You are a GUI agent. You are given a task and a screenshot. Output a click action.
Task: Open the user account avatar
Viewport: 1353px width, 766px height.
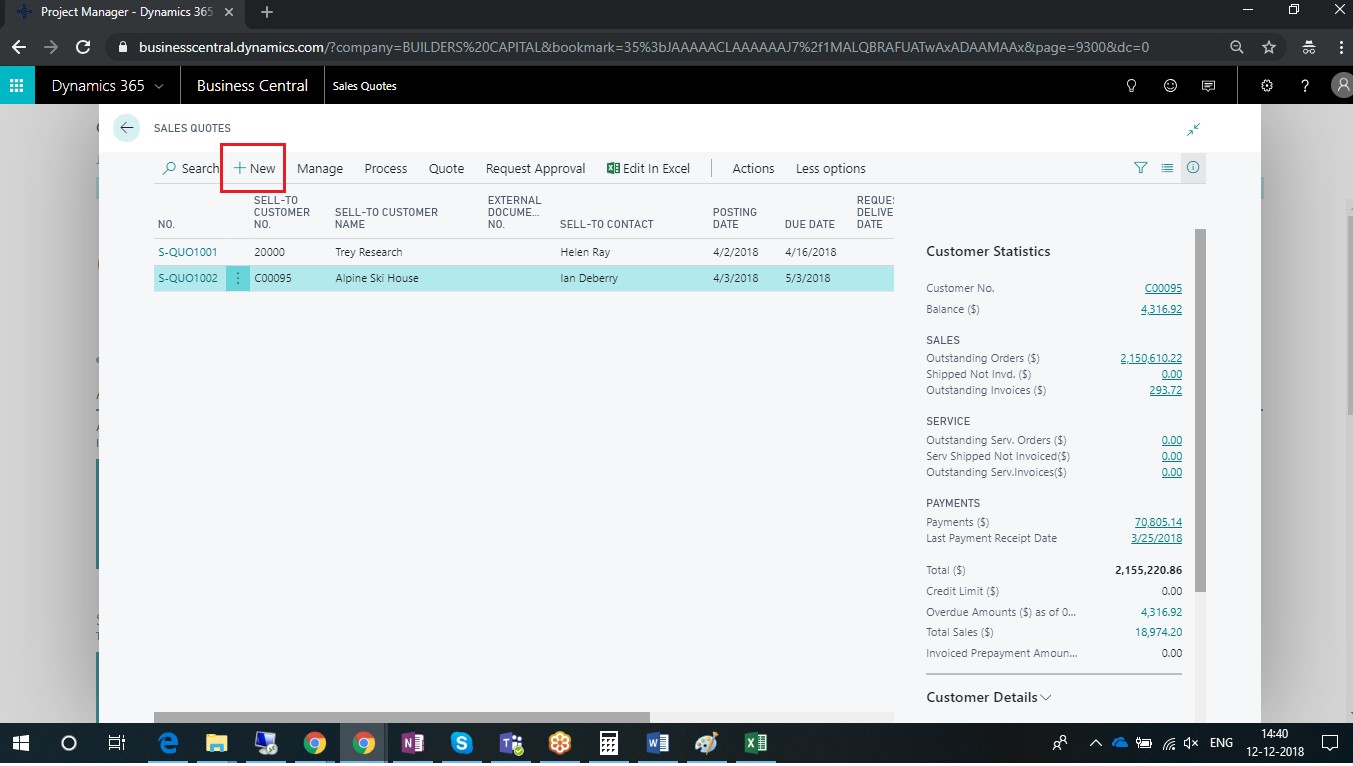(x=1342, y=86)
